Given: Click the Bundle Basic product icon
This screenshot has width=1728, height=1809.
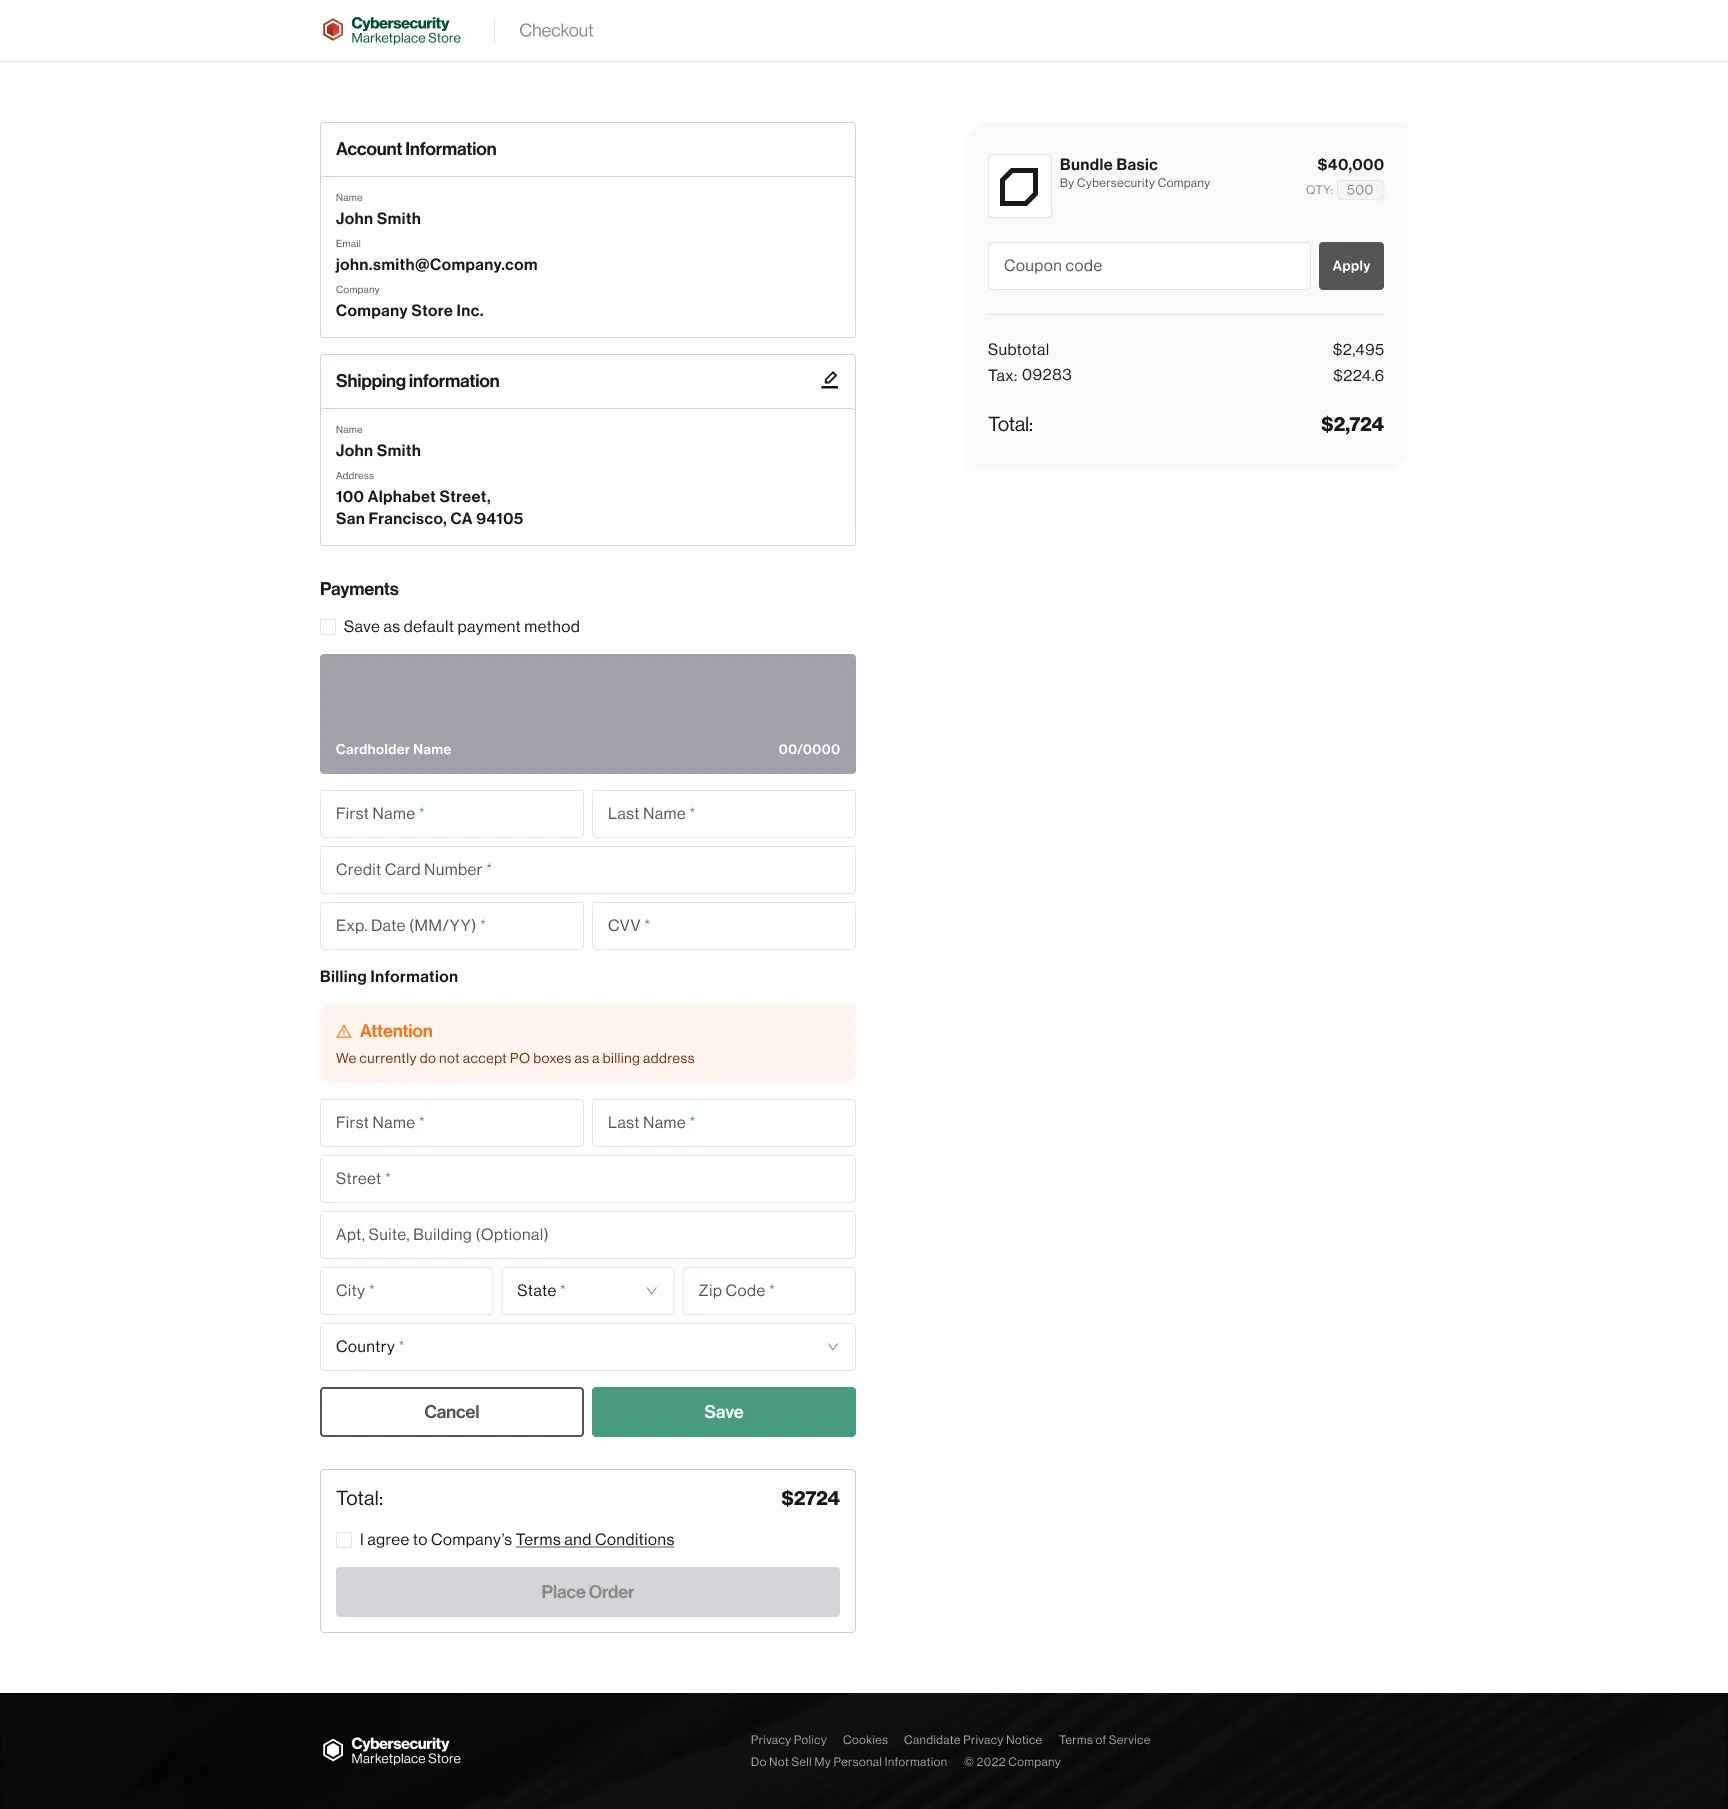Looking at the screenshot, I should [x=1019, y=186].
